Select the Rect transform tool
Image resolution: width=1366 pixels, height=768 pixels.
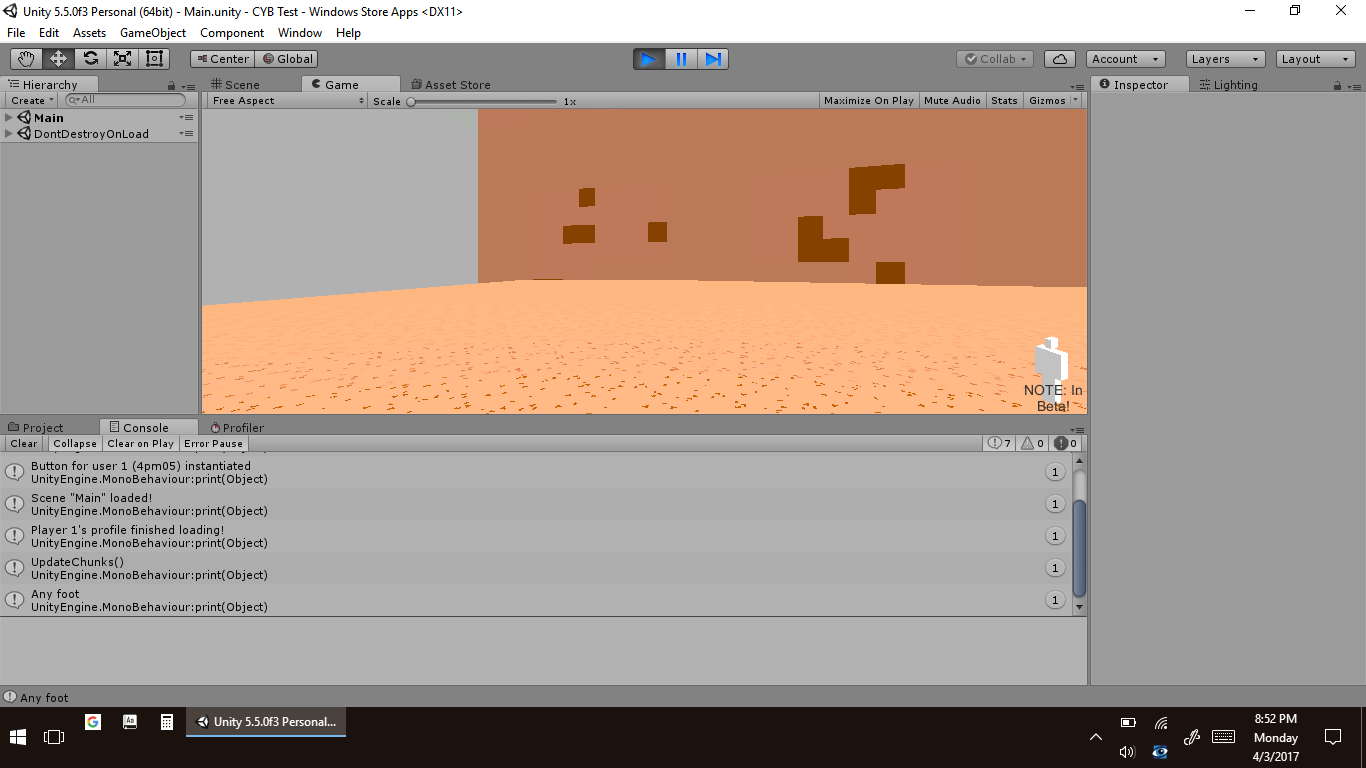coord(154,59)
